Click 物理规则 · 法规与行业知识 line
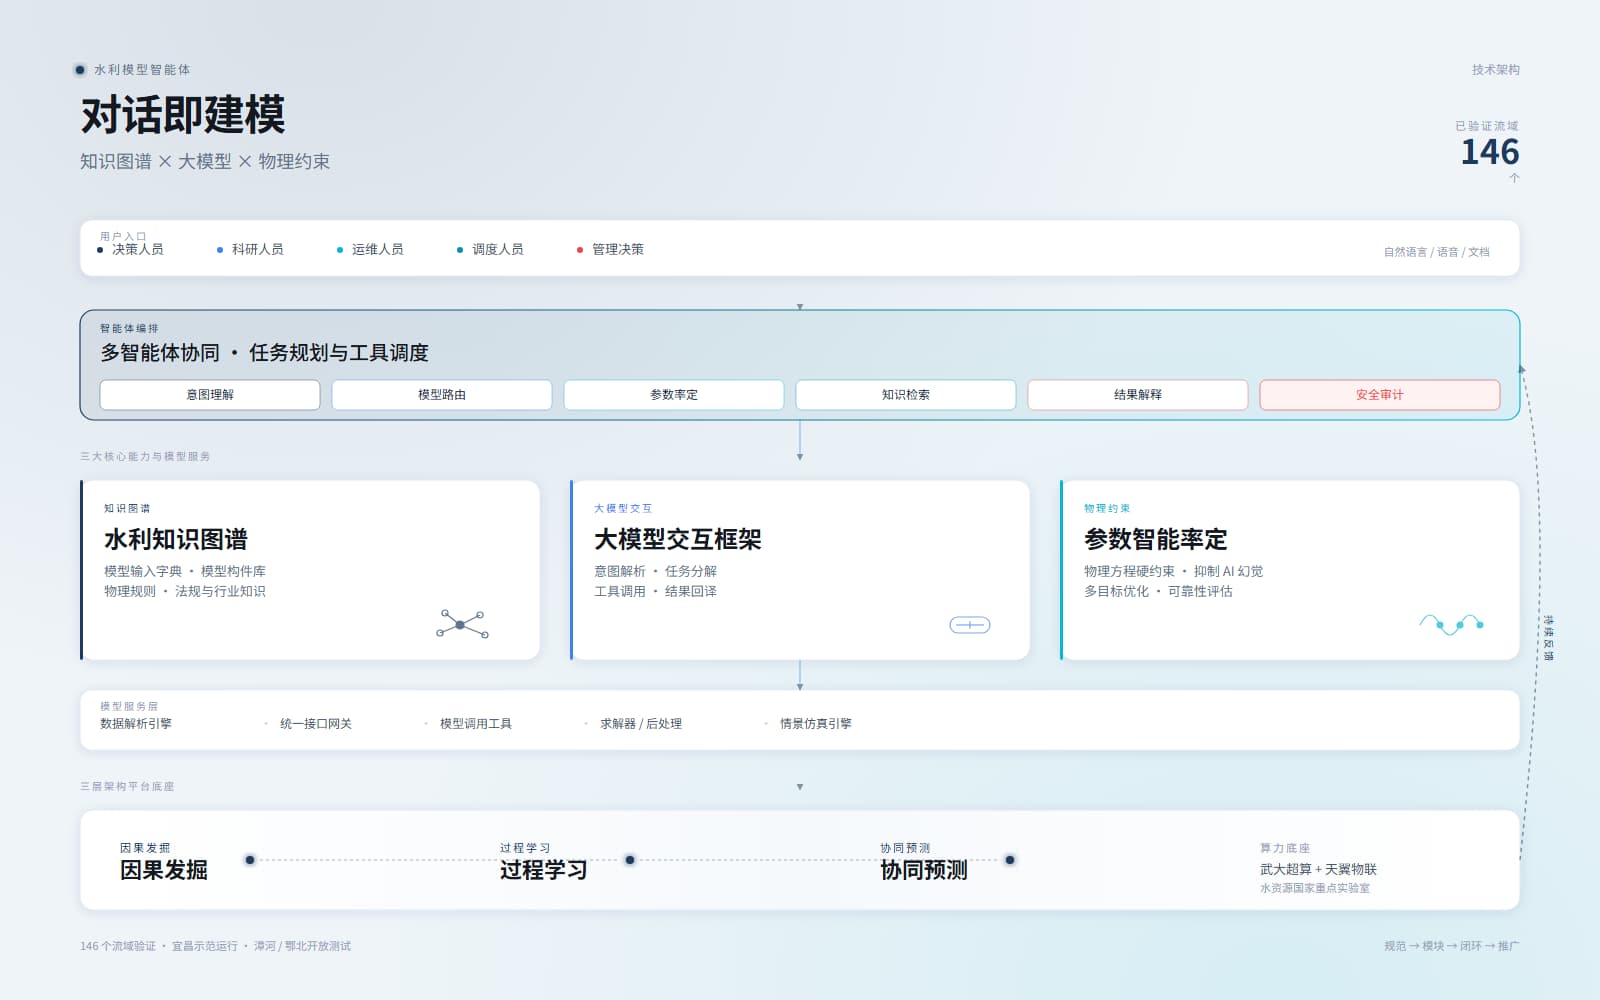Viewport: 1600px width, 1000px height. click(x=185, y=591)
